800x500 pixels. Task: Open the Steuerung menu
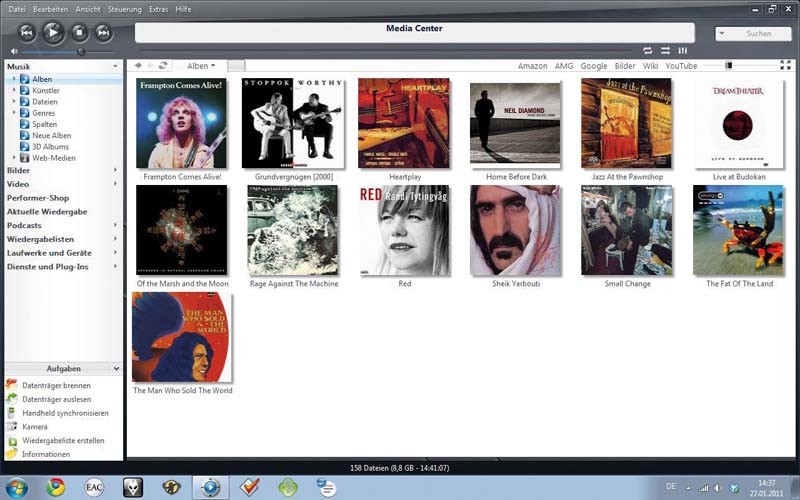[124, 9]
